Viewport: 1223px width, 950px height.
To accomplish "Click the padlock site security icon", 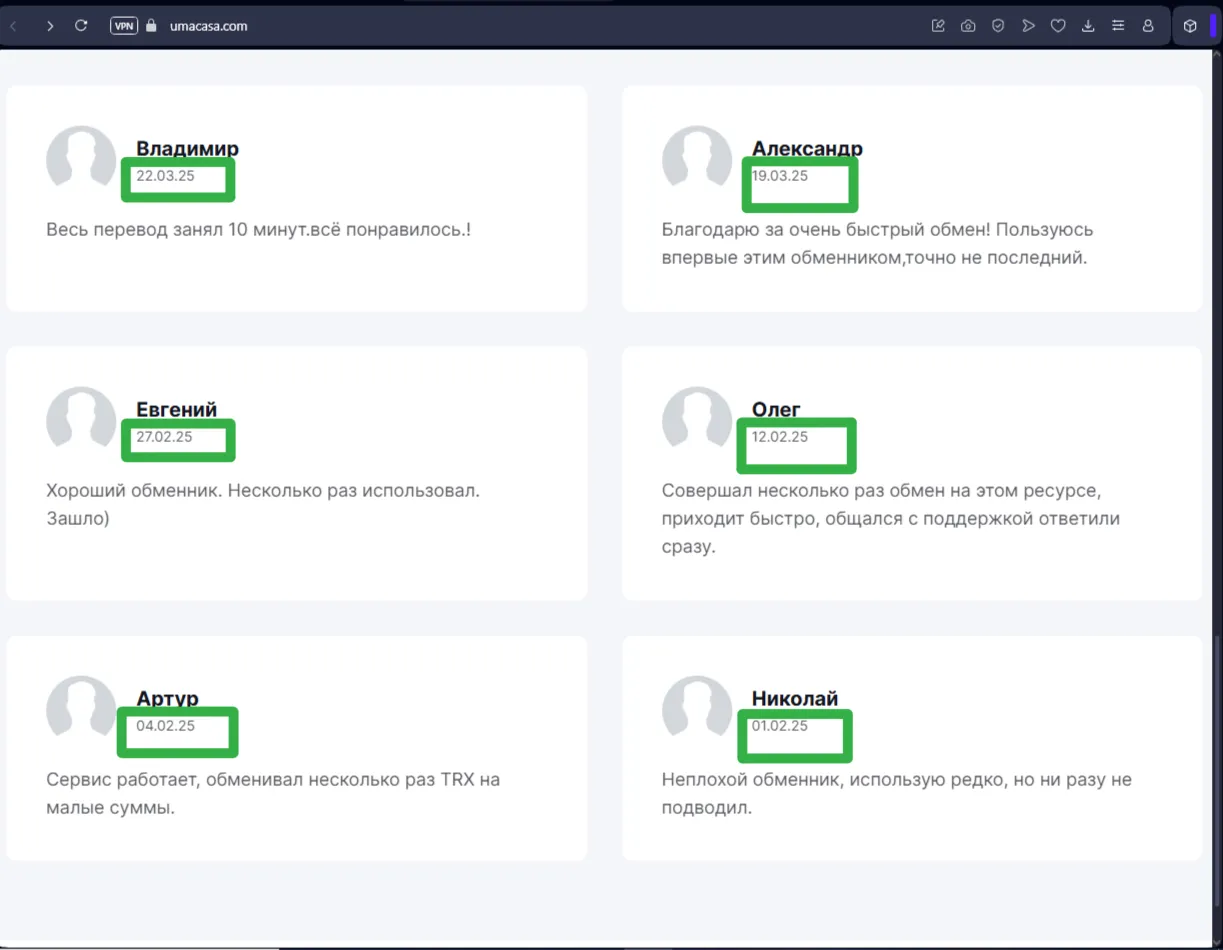I will (x=152, y=26).
